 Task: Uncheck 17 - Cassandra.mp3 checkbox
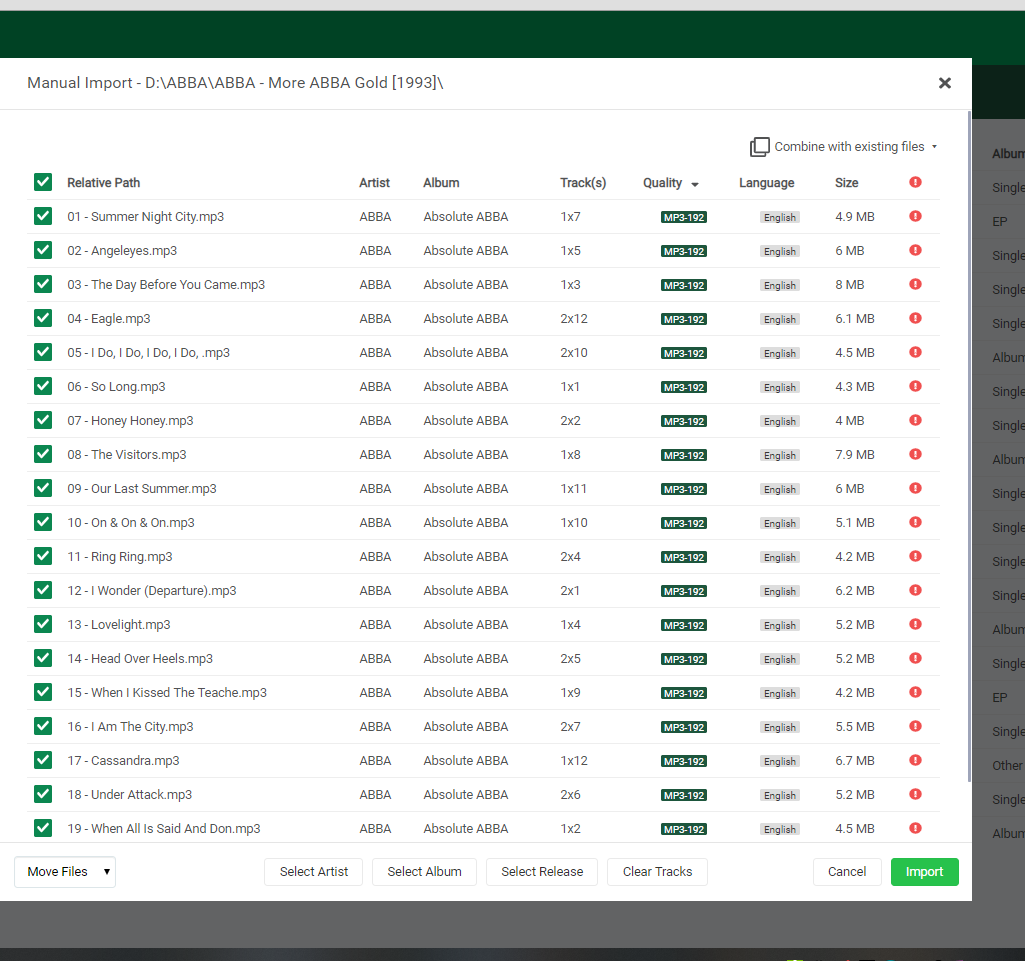coord(43,760)
